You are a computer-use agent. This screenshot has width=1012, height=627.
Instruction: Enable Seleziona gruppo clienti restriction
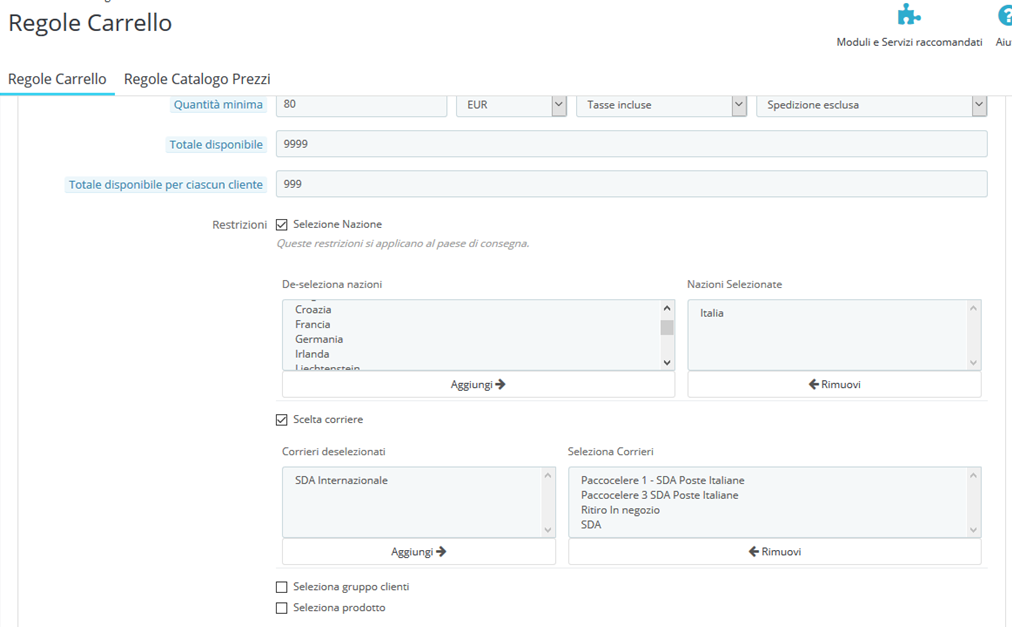(x=282, y=587)
